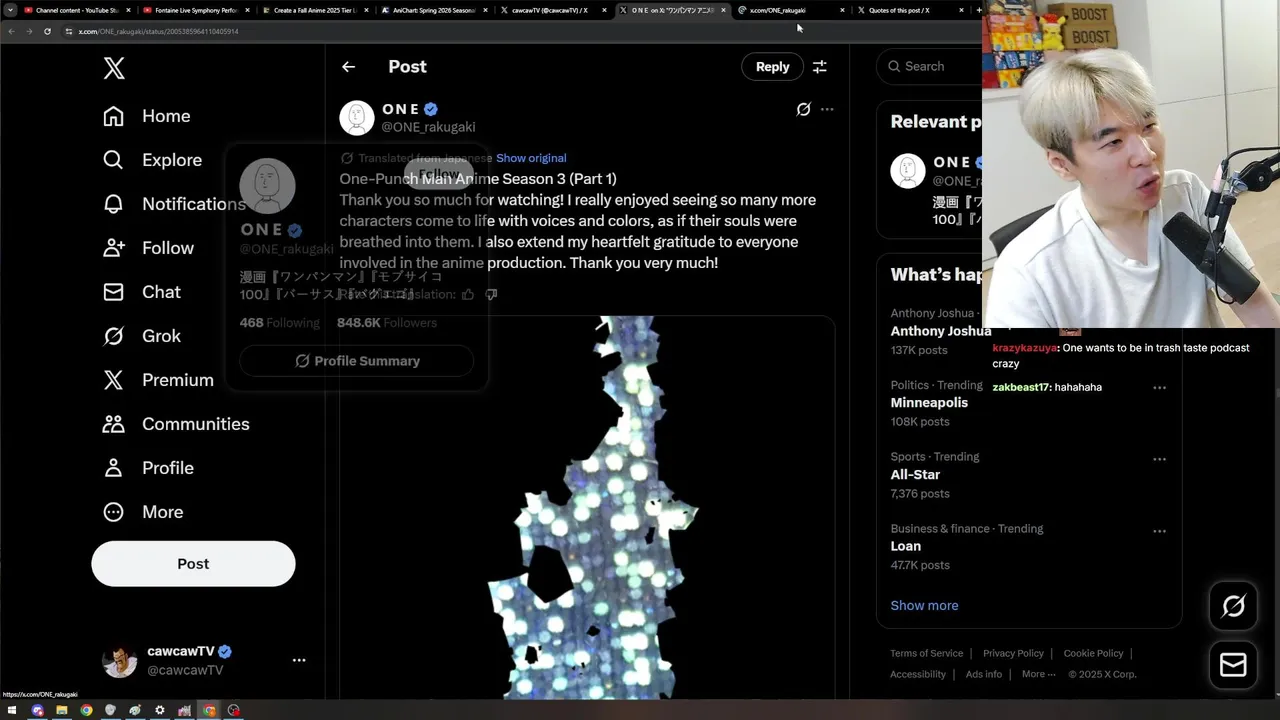Reload the page in browser toolbar
The height and width of the screenshot is (720, 1280).
point(47,31)
